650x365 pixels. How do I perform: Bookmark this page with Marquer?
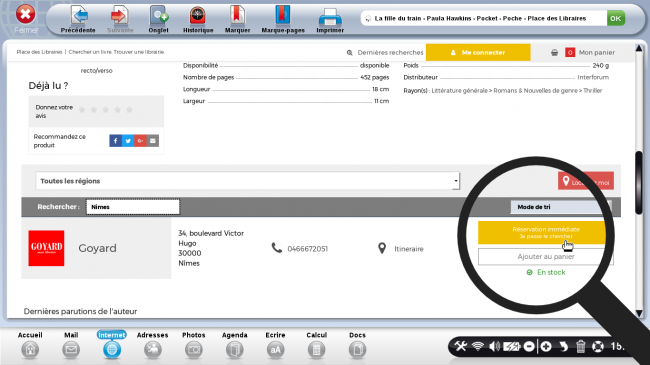click(x=237, y=19)
